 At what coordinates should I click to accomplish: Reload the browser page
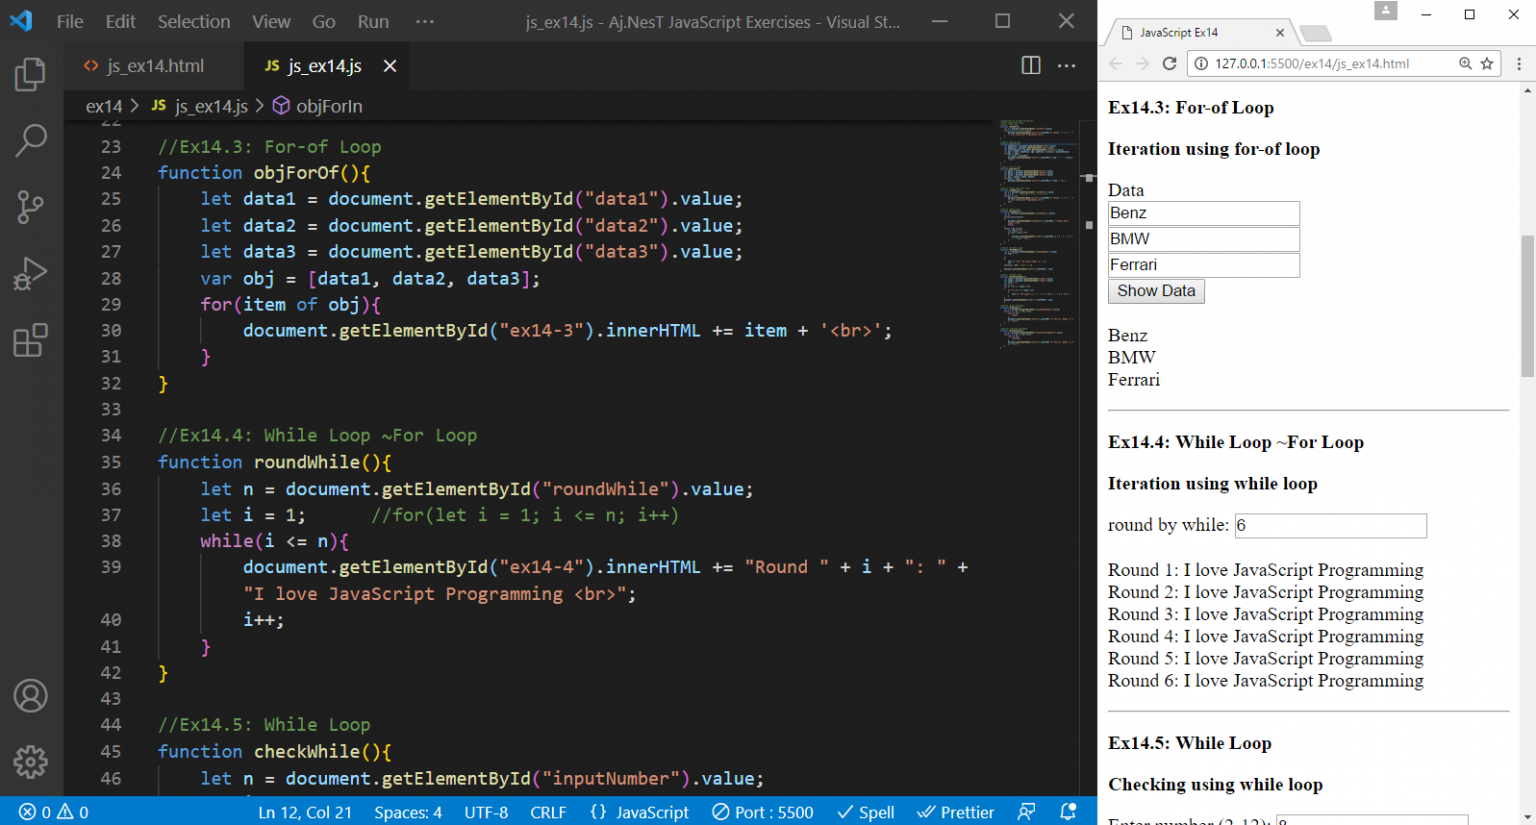click(1169, 64)
